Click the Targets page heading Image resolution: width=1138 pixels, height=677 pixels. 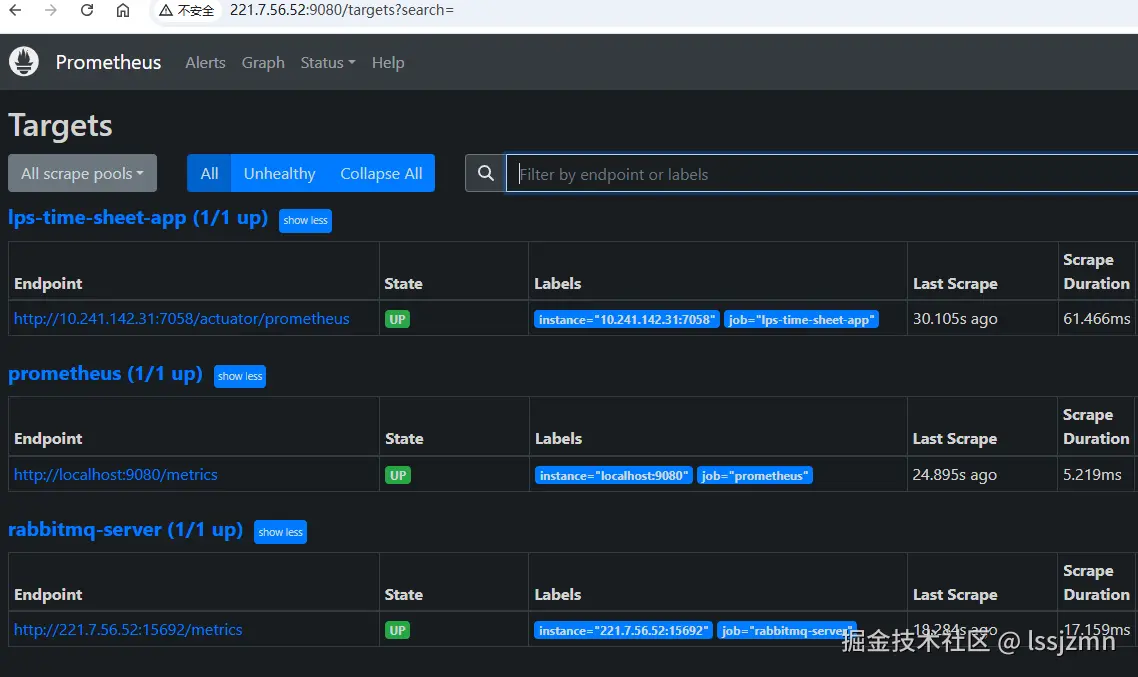60,126
